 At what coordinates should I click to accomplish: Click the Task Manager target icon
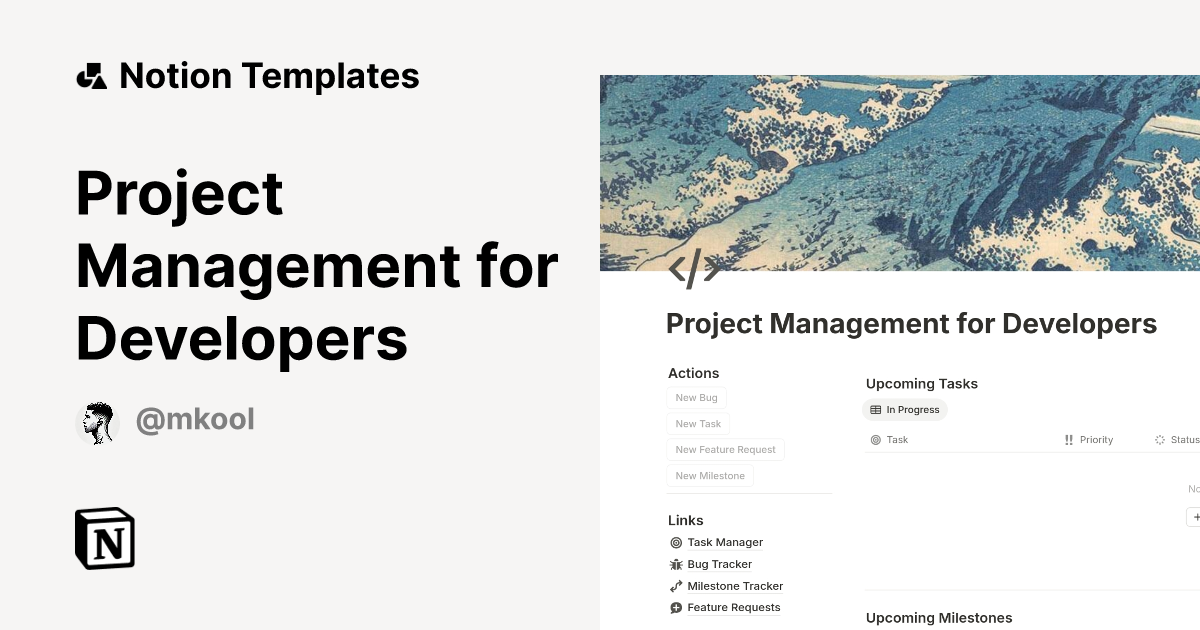pyautogui.click(x=676, y=543)
